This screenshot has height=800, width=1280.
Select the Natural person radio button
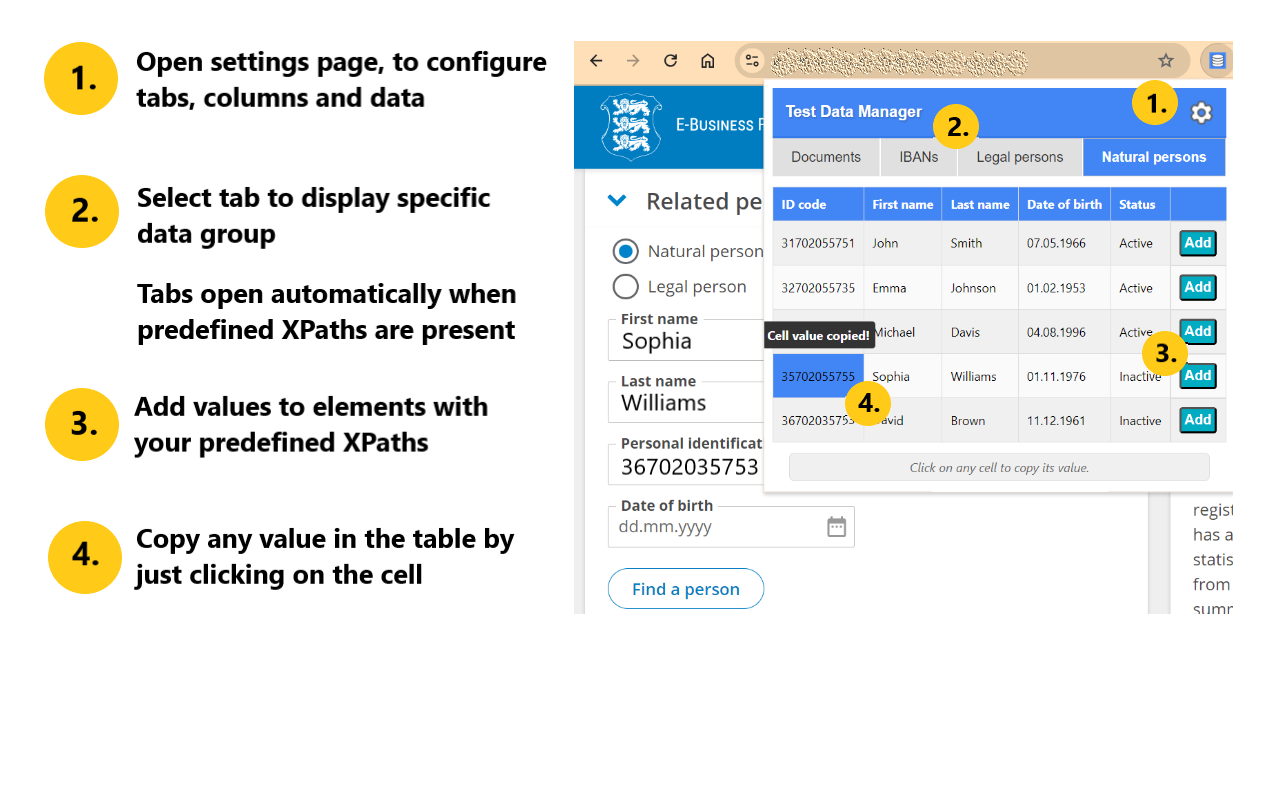625,251
